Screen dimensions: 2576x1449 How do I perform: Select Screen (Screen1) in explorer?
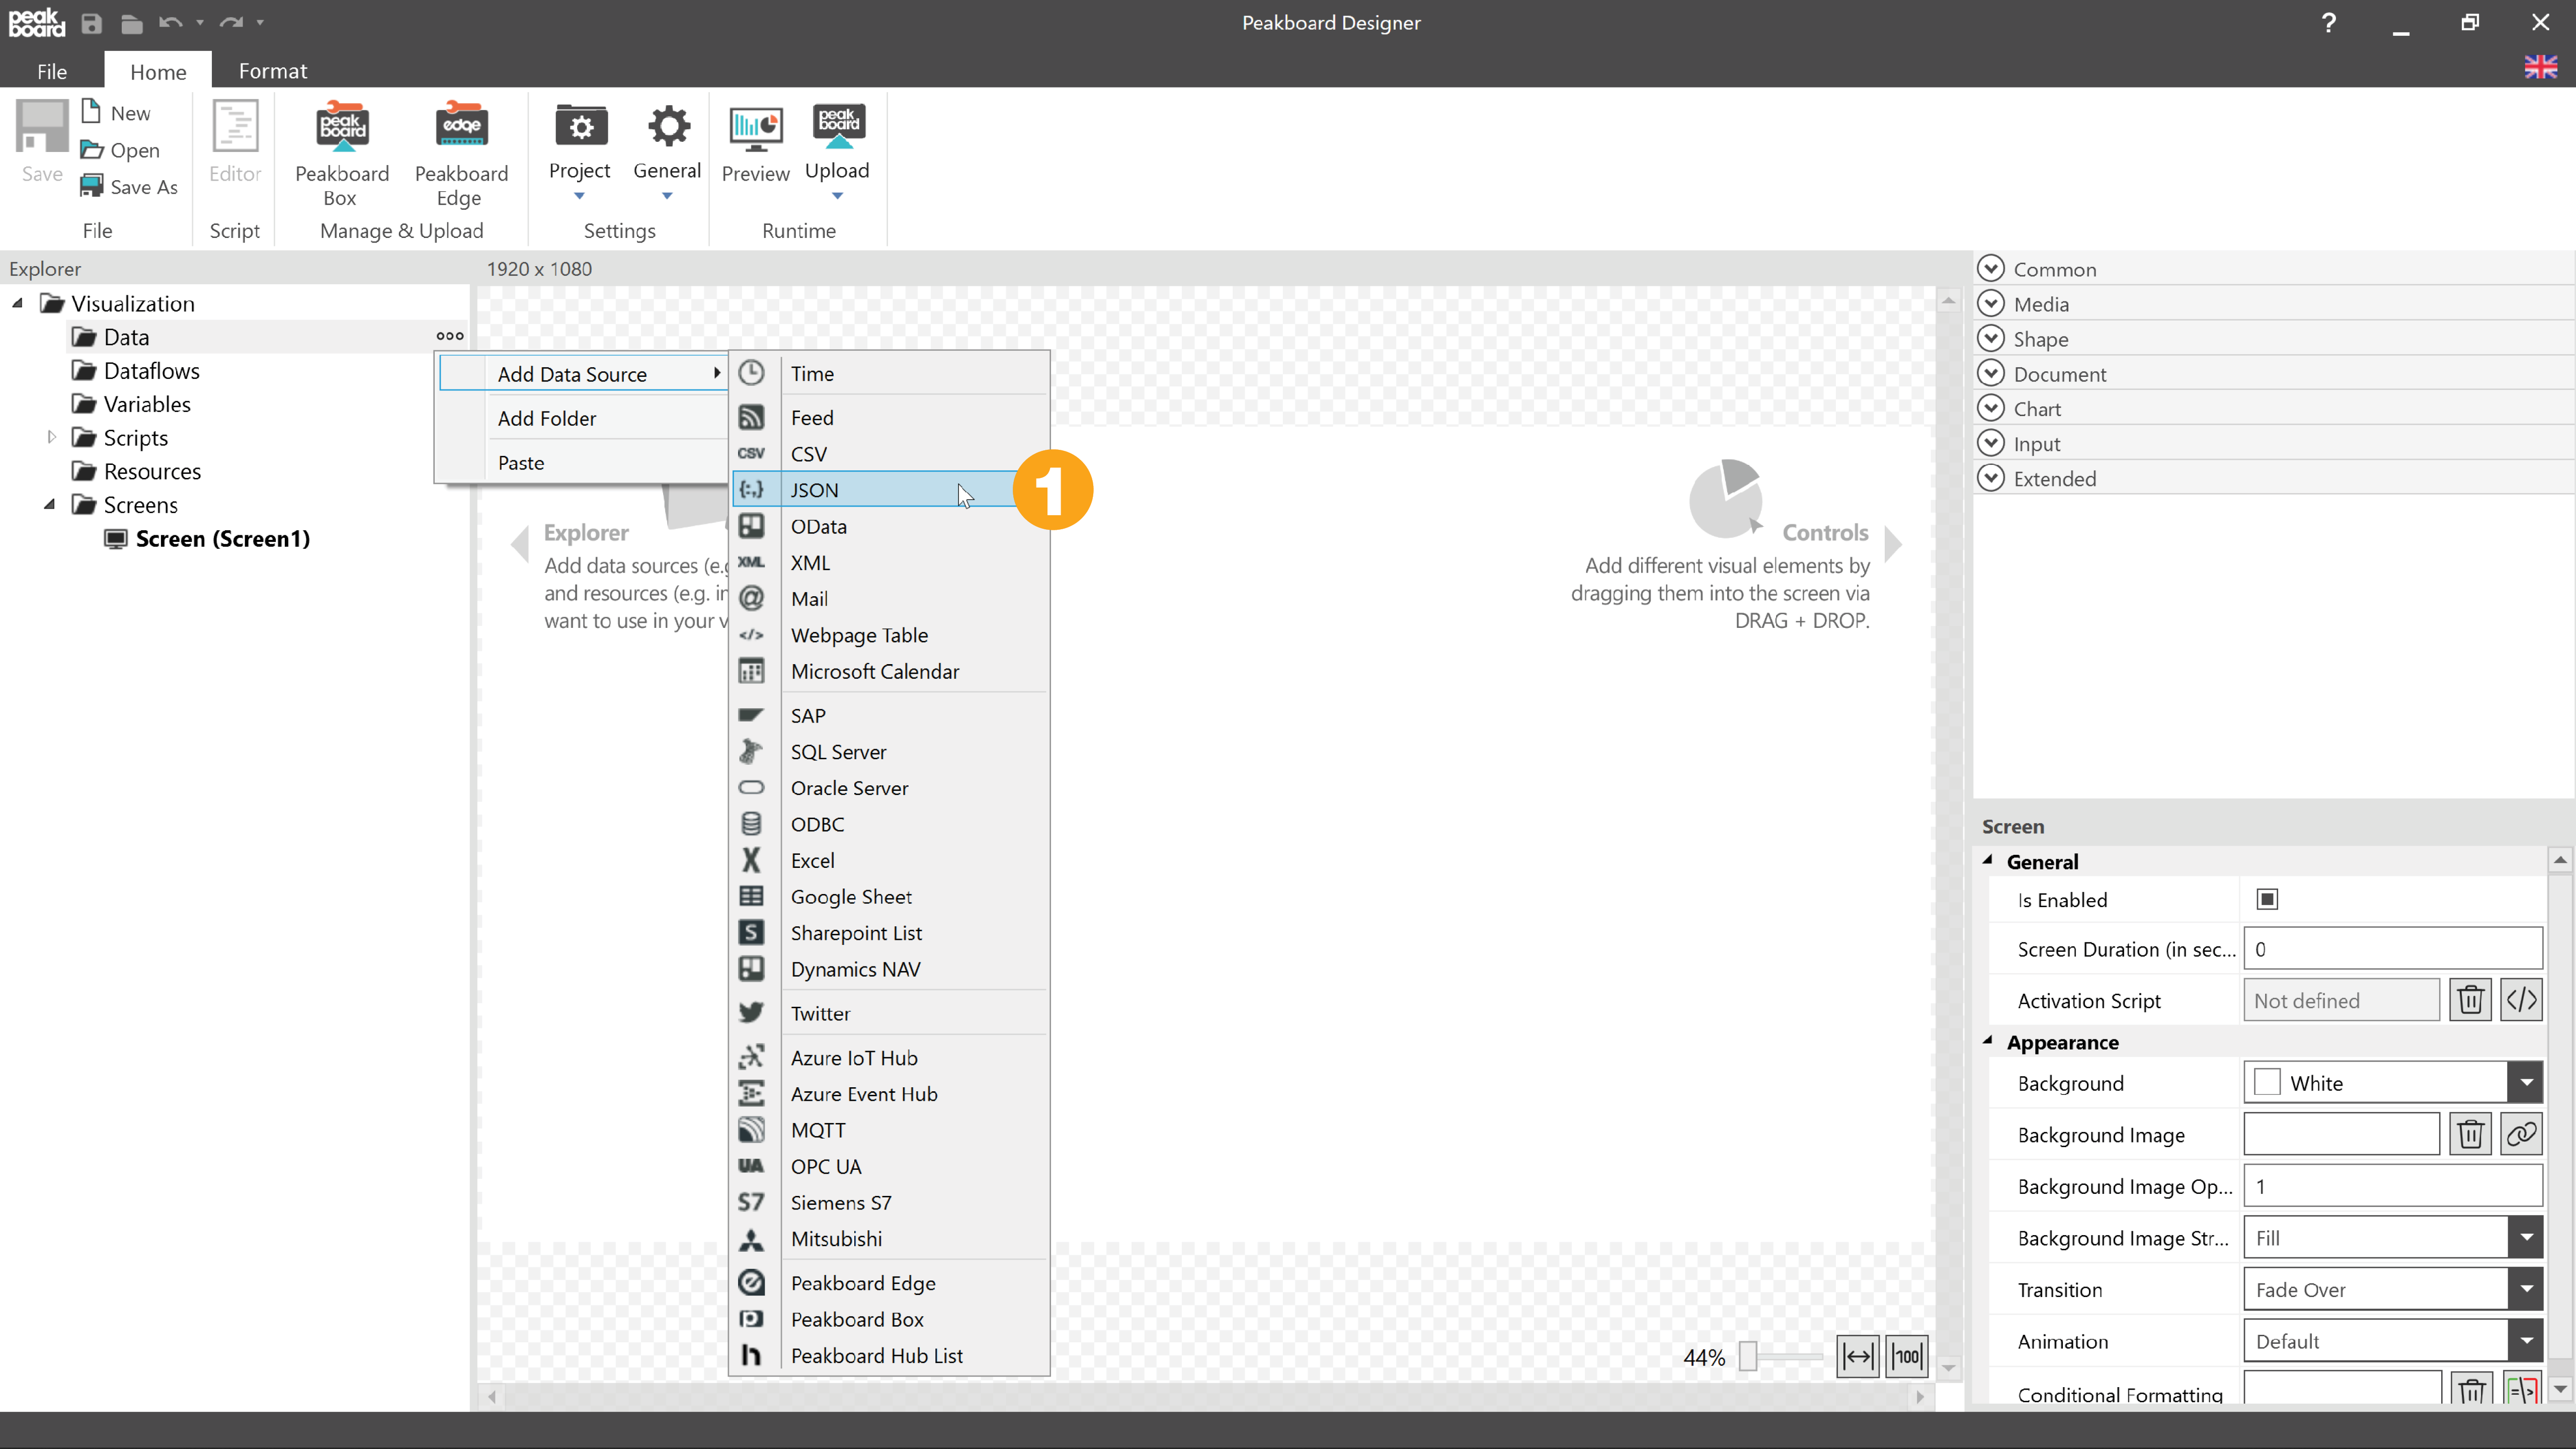point(208,538)
